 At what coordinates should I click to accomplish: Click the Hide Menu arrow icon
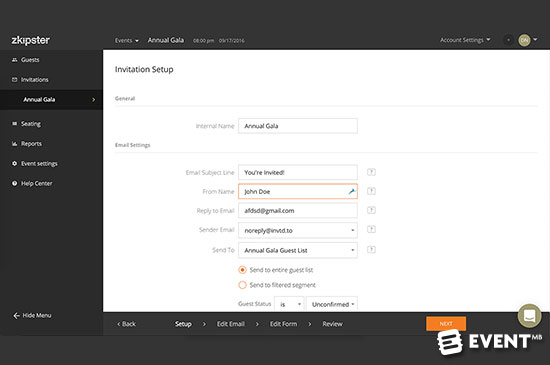16,316
